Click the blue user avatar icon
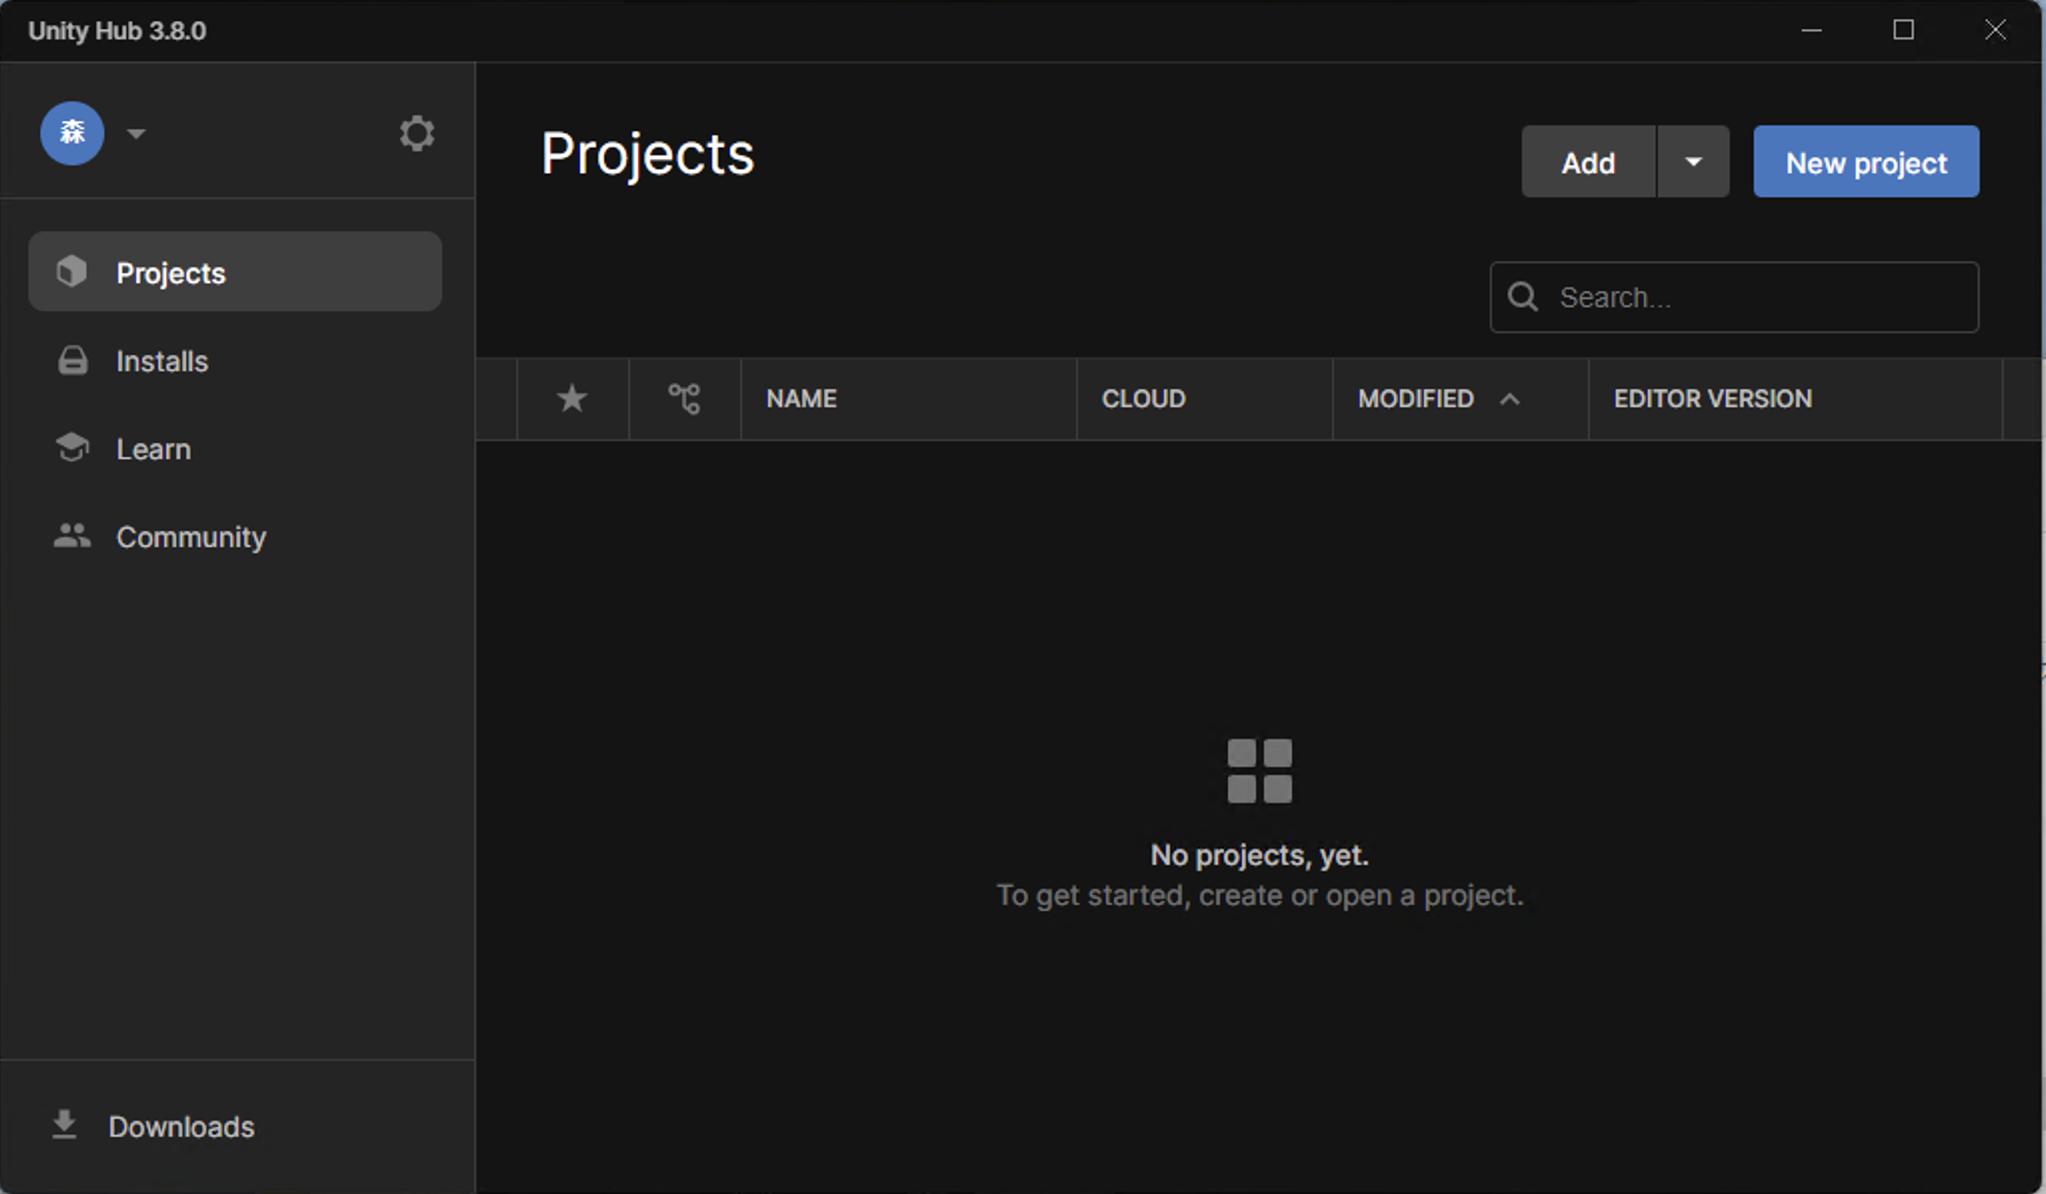 72,133
